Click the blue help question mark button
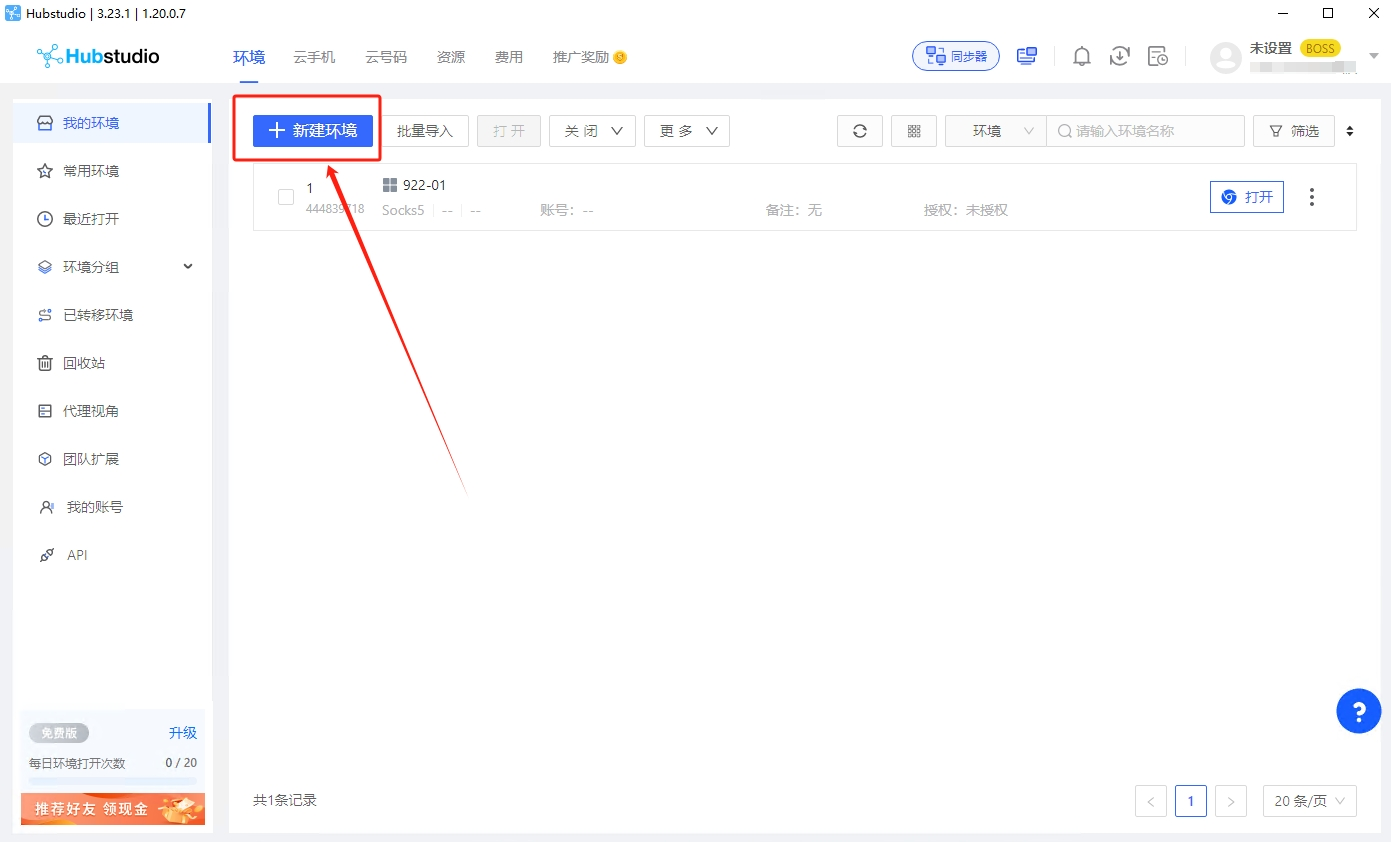The width and height of the screenshot is (1391, 842). coord(1358,712)
